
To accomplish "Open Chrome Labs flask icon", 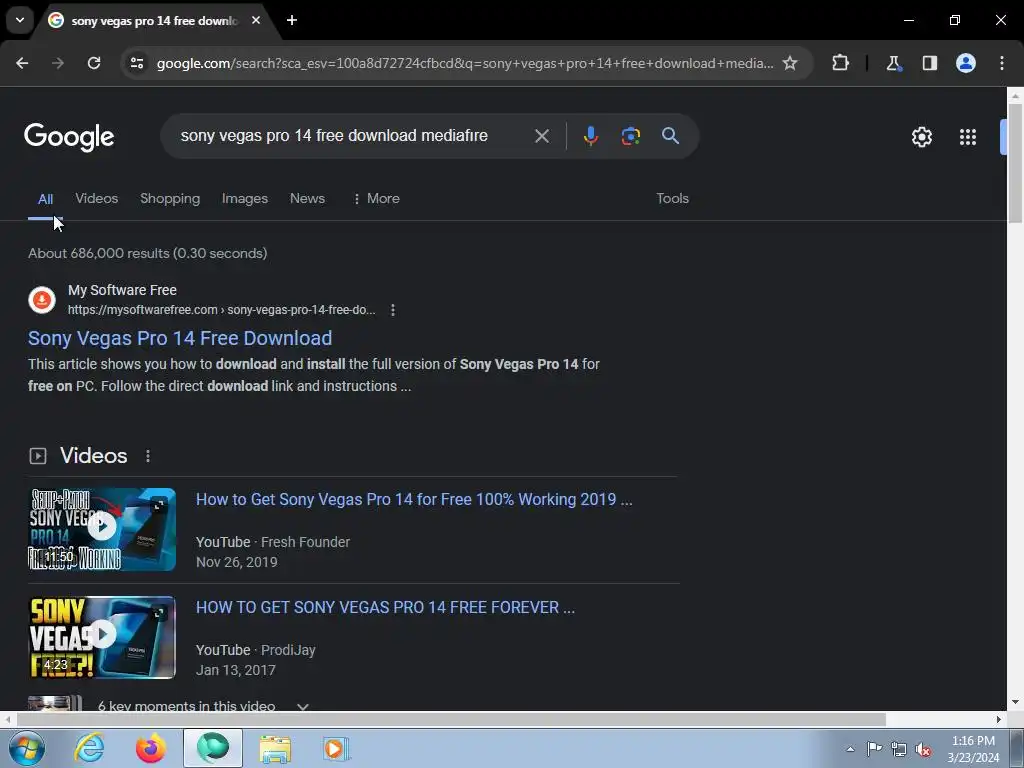I will [893, 63].
